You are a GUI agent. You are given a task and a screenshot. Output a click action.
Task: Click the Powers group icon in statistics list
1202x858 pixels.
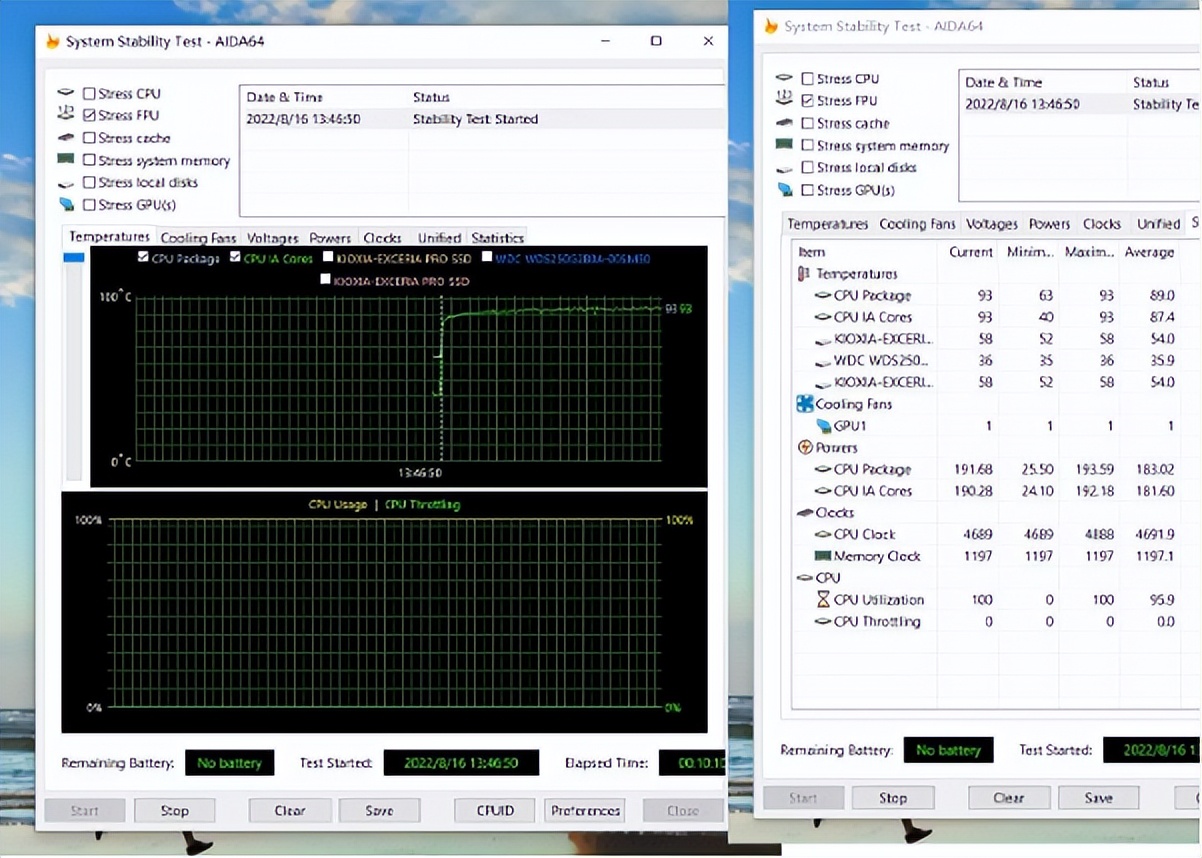[x=804, y=448]
